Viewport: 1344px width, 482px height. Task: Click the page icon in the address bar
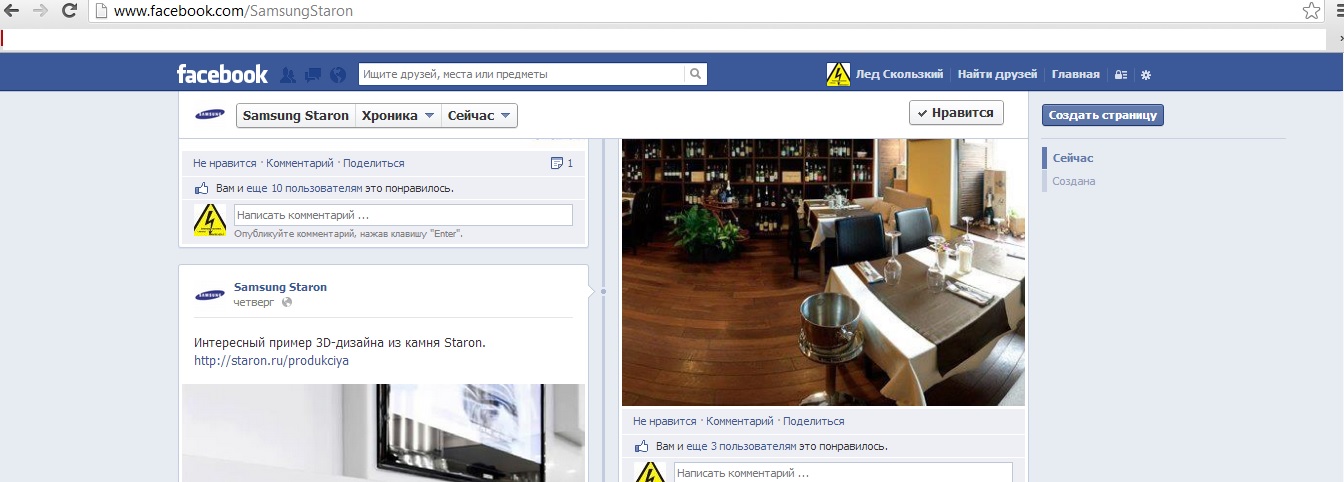click(100, 11)
